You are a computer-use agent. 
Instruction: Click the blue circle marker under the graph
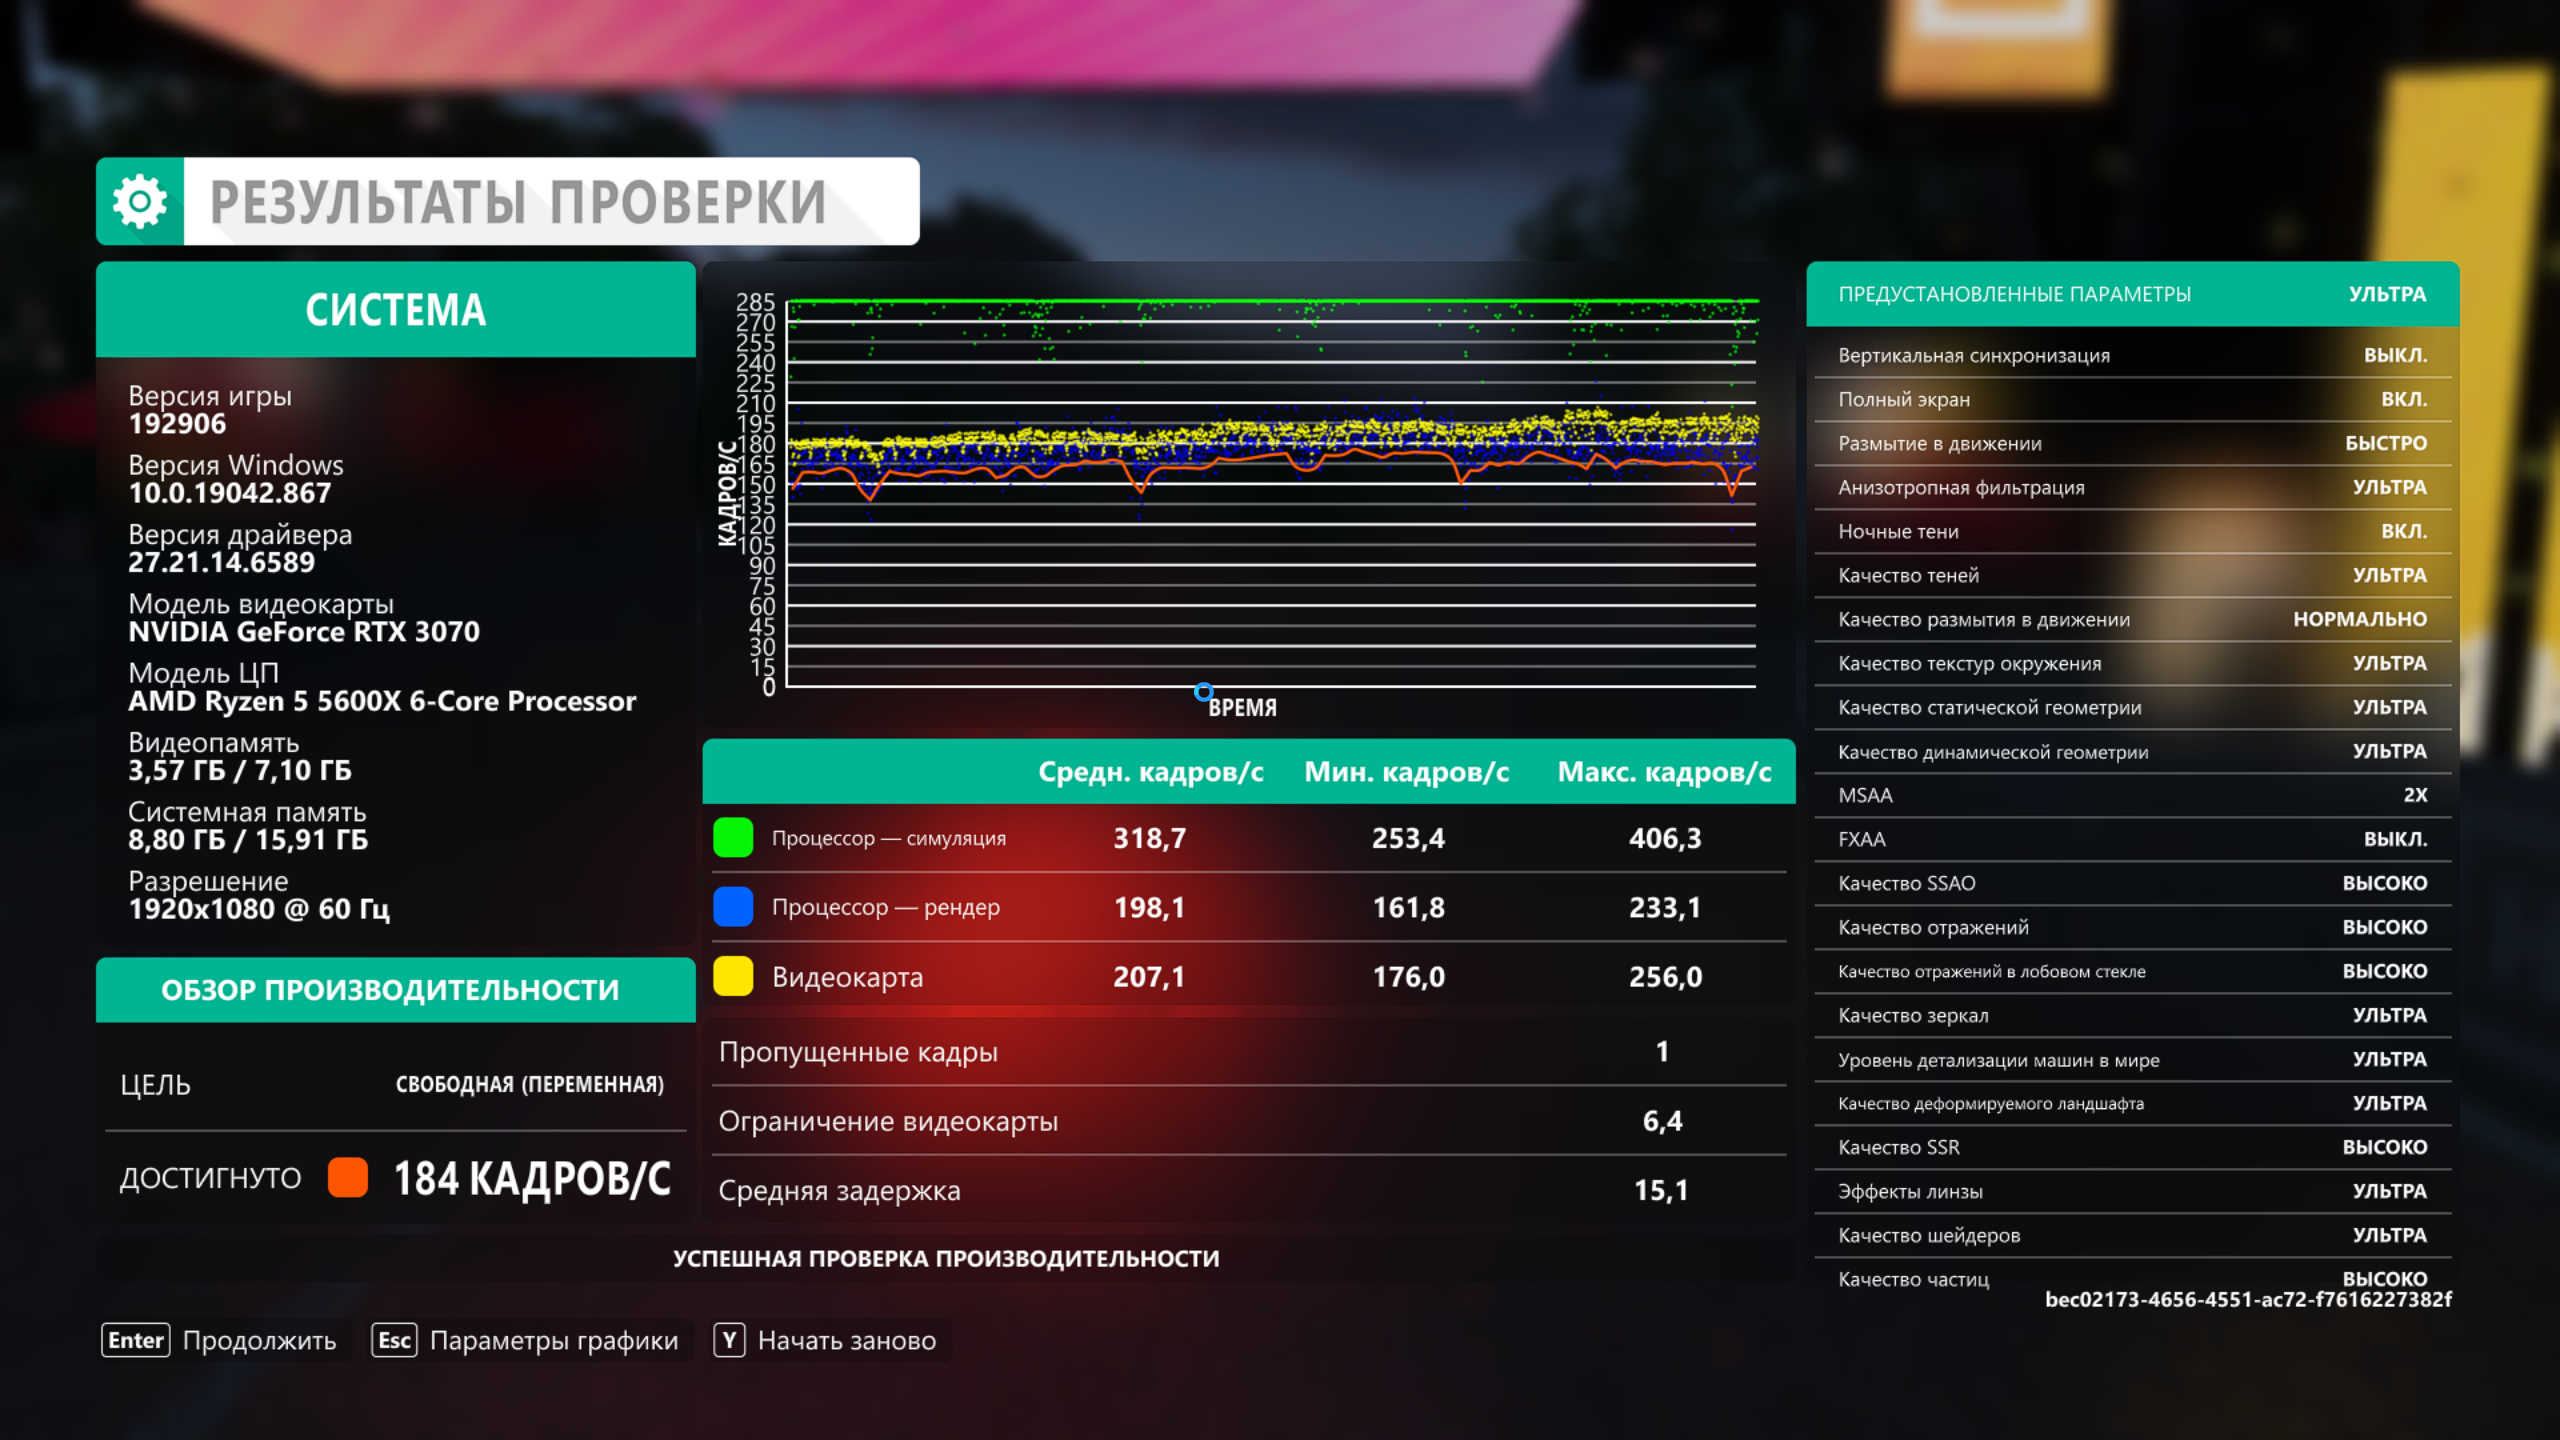click(x=1204, y=692)
